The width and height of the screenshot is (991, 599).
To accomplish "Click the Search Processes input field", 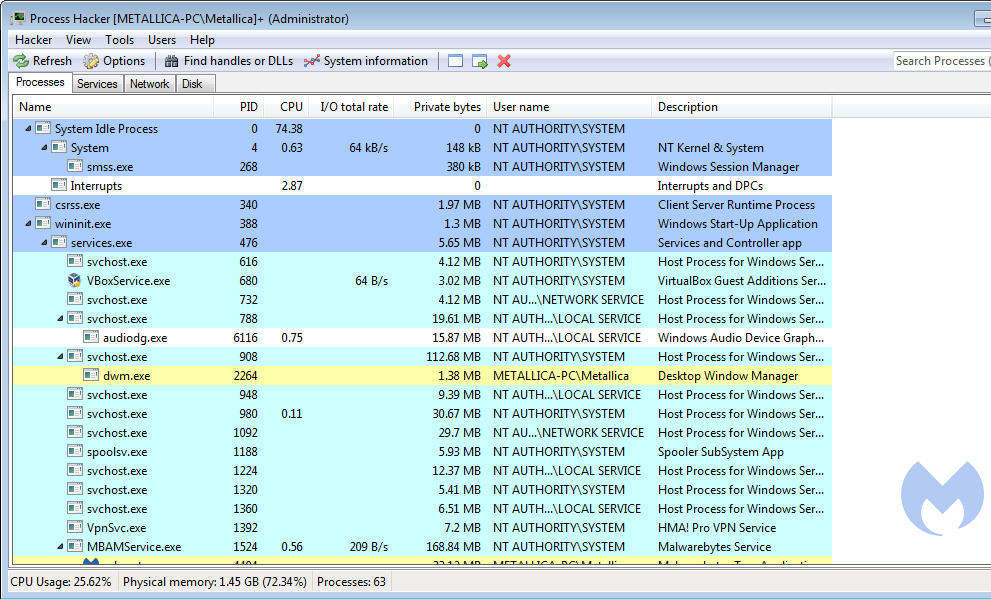I will point(940,61).
